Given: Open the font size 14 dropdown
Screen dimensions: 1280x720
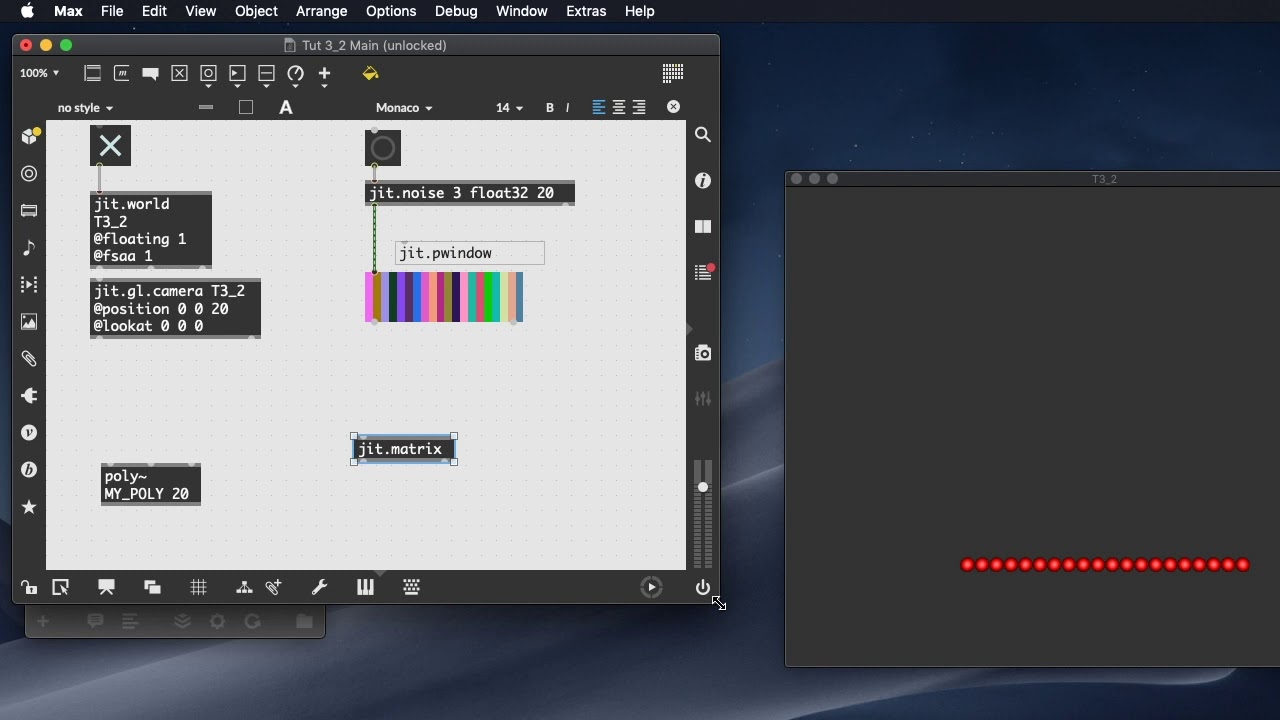Looking at the screenshot, I should (x=509, y=108).
